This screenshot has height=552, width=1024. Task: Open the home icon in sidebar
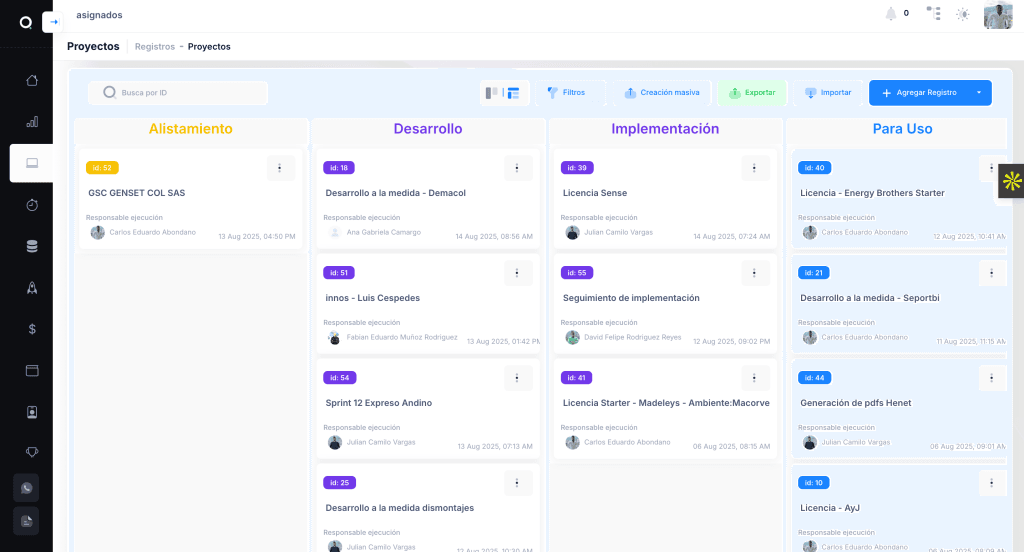tap(32, 80)
